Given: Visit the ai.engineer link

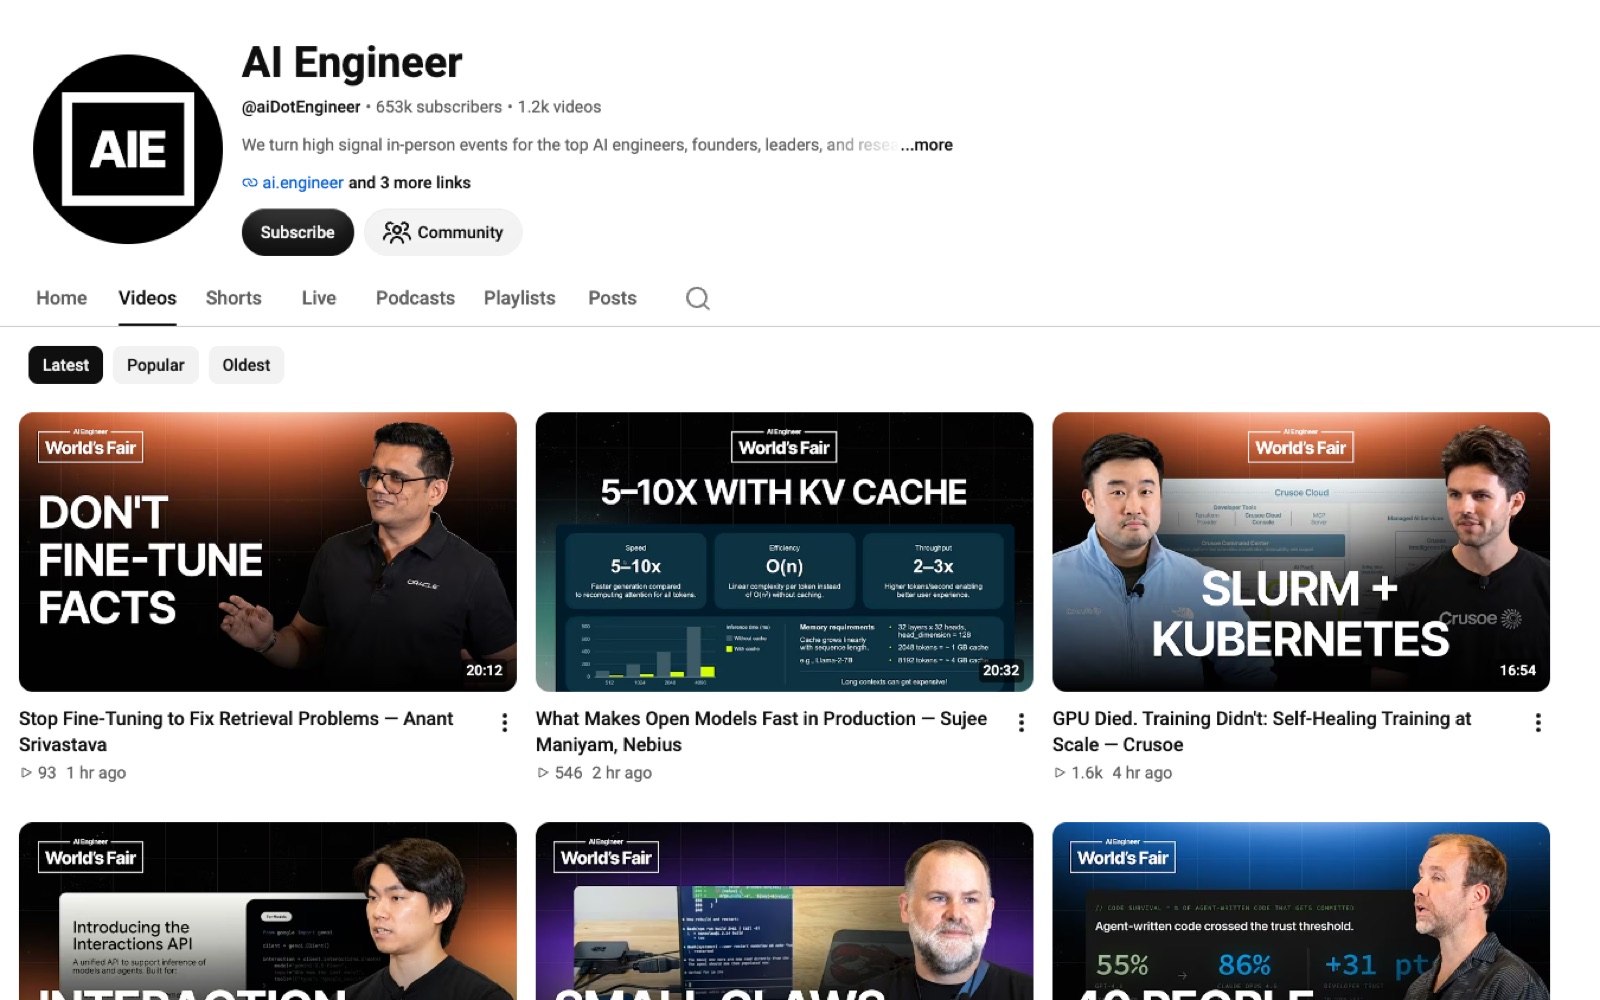Looking at the screenshot, I should point(303,183).
